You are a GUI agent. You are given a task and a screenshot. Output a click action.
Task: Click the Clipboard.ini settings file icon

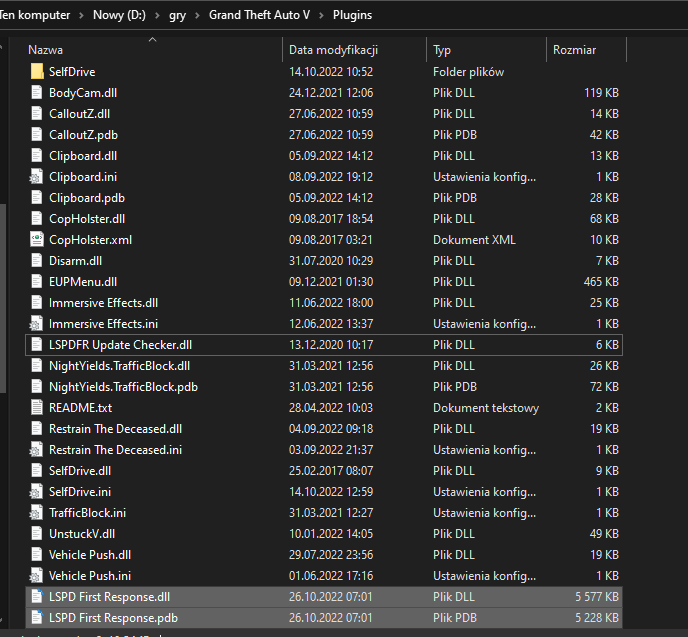point(37,177)
